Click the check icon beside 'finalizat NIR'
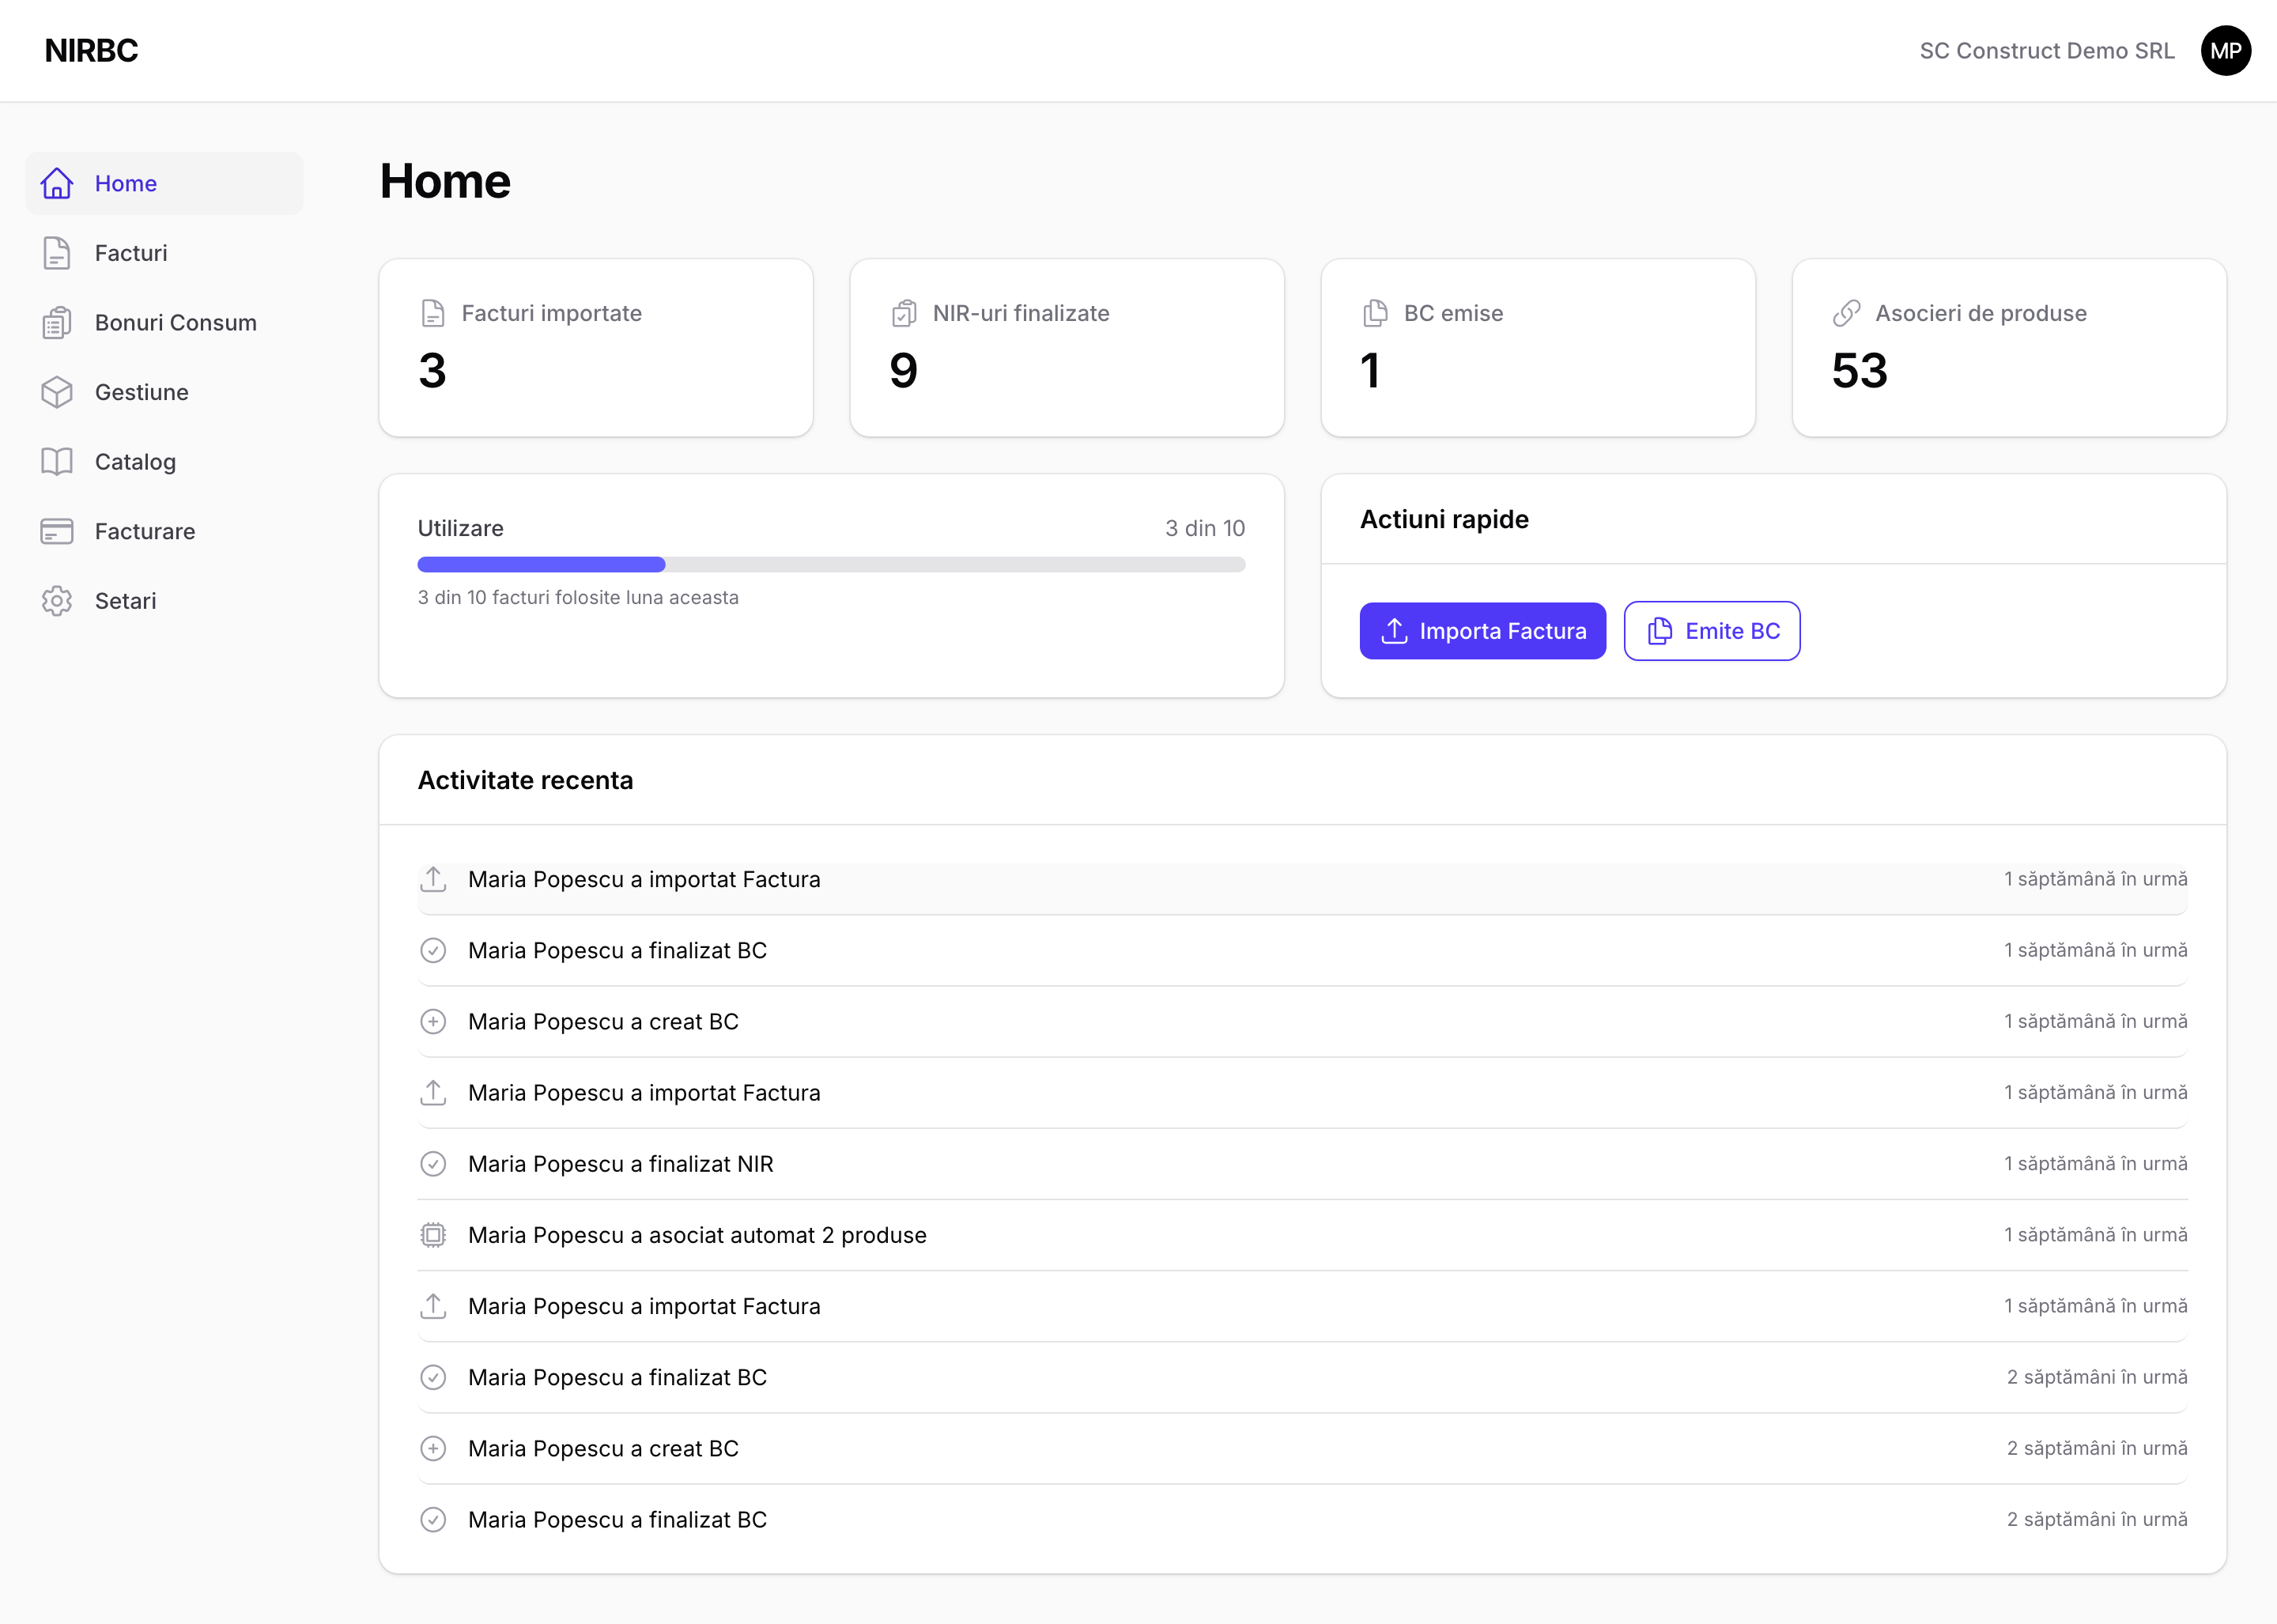Image resolution: width=2277 pixels, height=1624 pixels. coord(433,1164)
